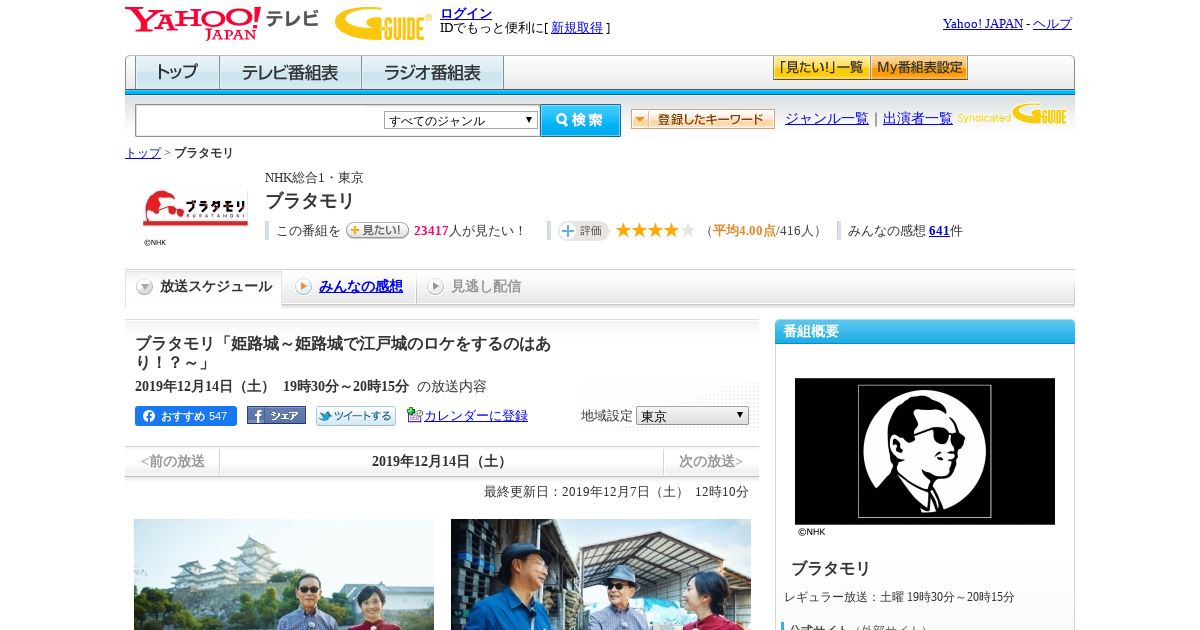Click the Tamori silhouette image in 番組概要
1200x630 pixels.
tap(925, 451)
